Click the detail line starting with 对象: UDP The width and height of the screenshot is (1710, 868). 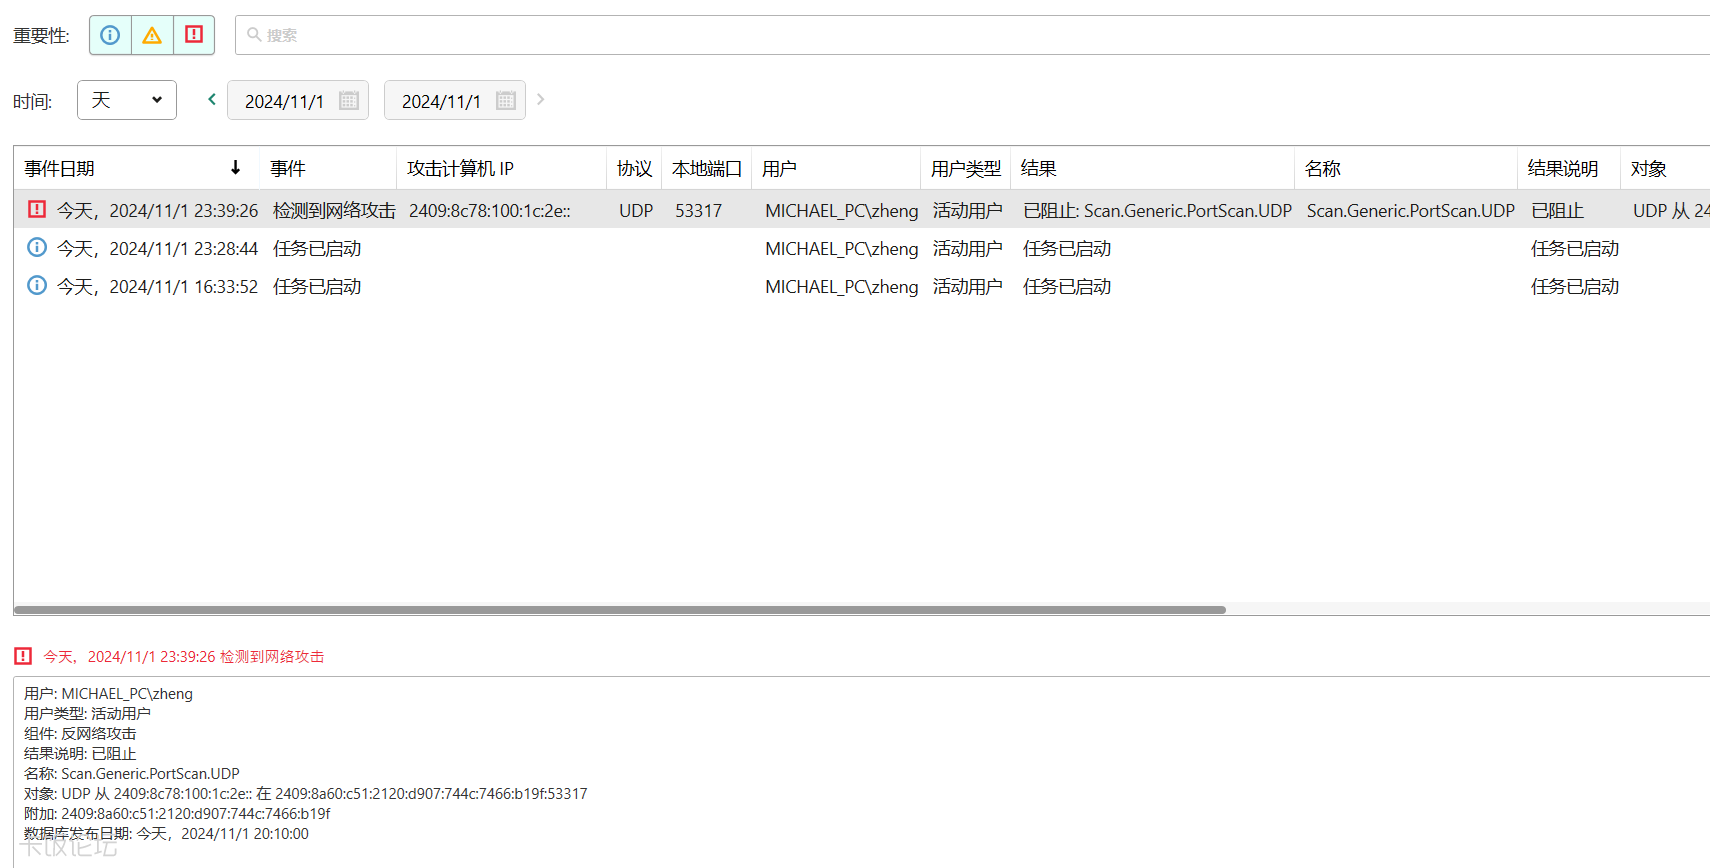306,793
